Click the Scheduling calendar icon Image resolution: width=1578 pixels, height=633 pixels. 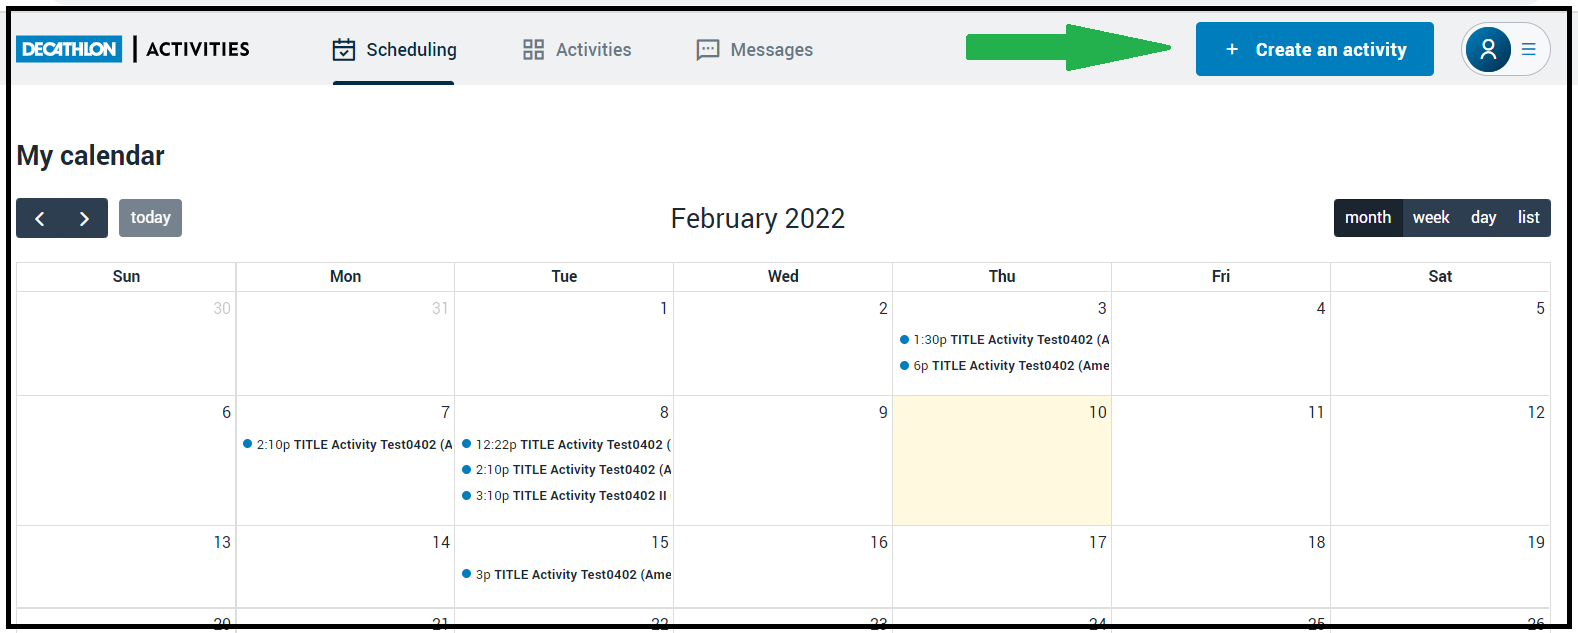pyautogui.click(x=344, y=50)
